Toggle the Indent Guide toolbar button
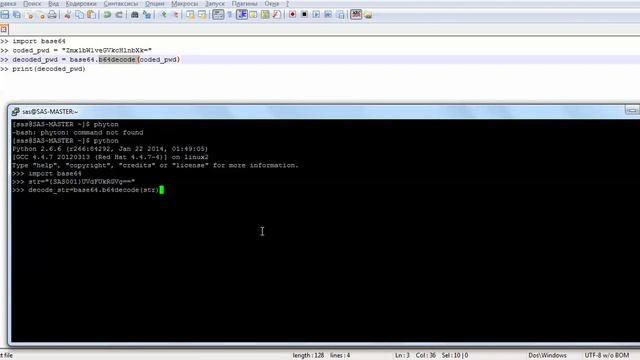 point(242,15)
